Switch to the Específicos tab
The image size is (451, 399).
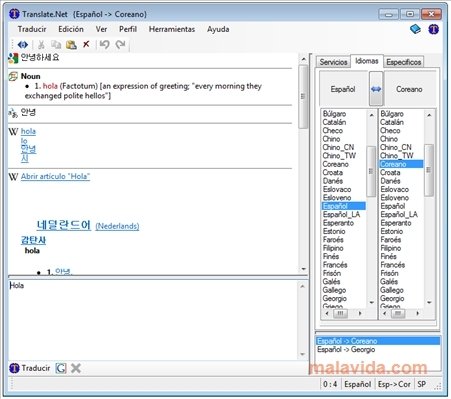[404, 62]
